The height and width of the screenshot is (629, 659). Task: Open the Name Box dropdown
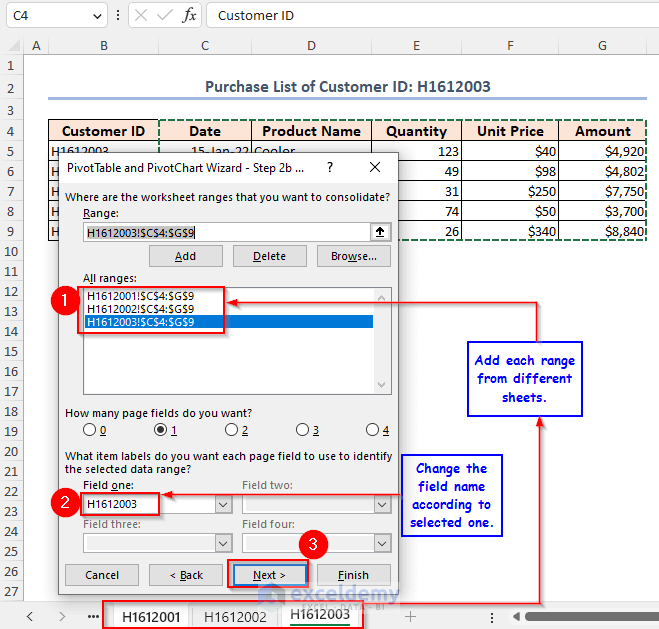[x=97, y=16]
